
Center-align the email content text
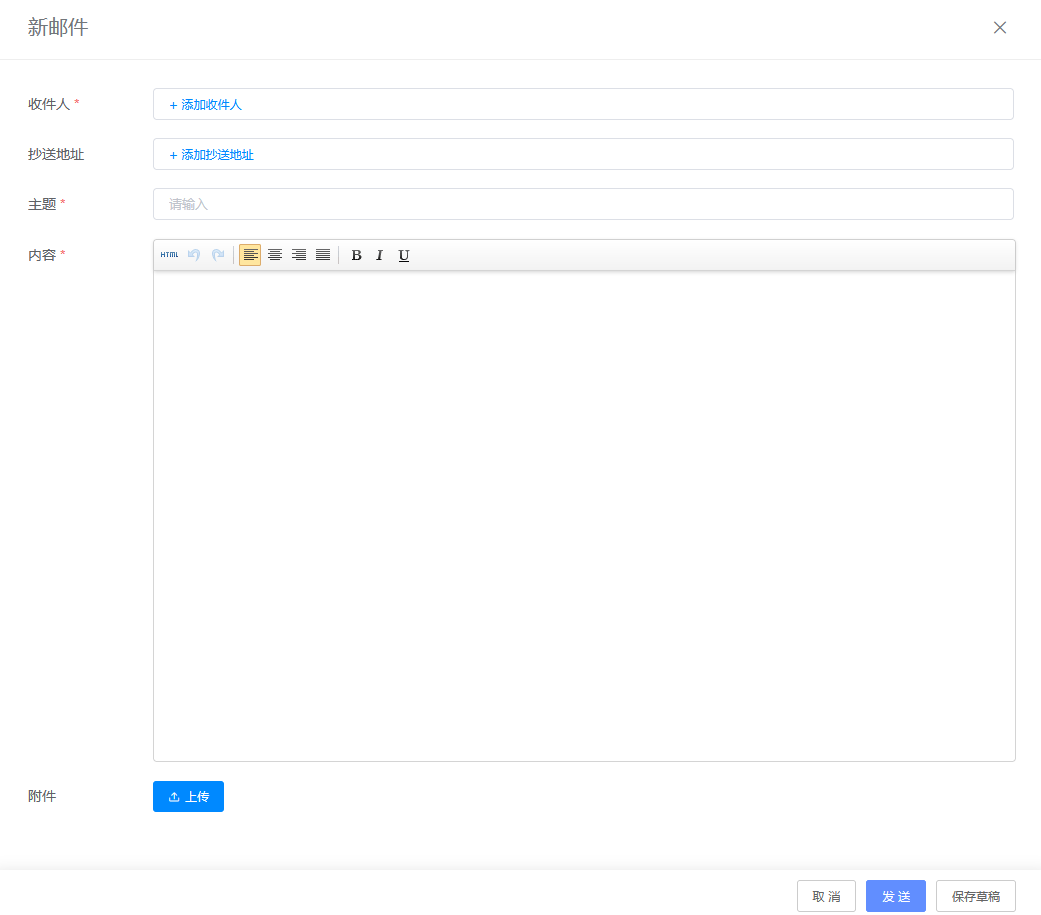275,255
